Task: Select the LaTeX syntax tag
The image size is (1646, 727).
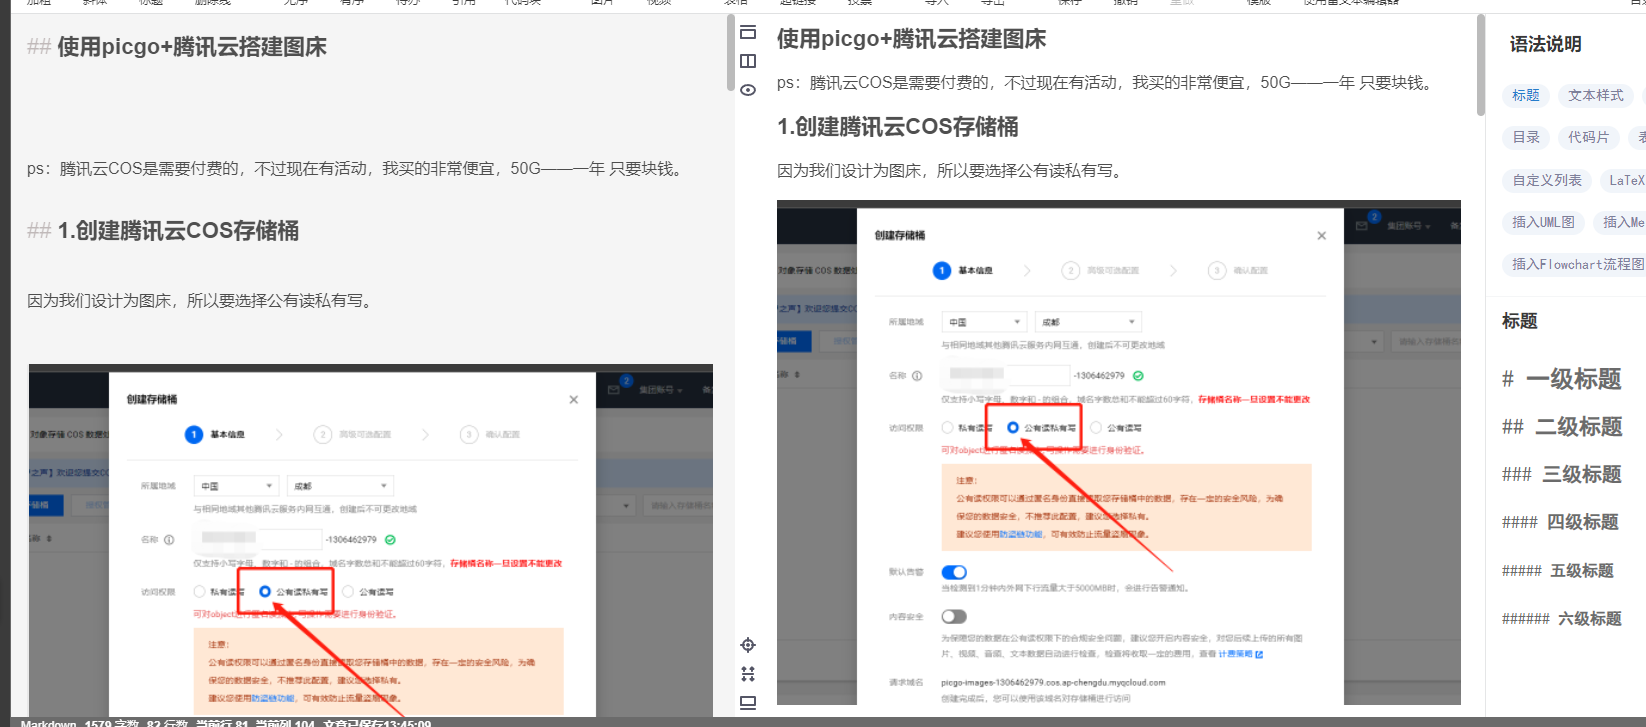Action: click(x=1624, y=181)
